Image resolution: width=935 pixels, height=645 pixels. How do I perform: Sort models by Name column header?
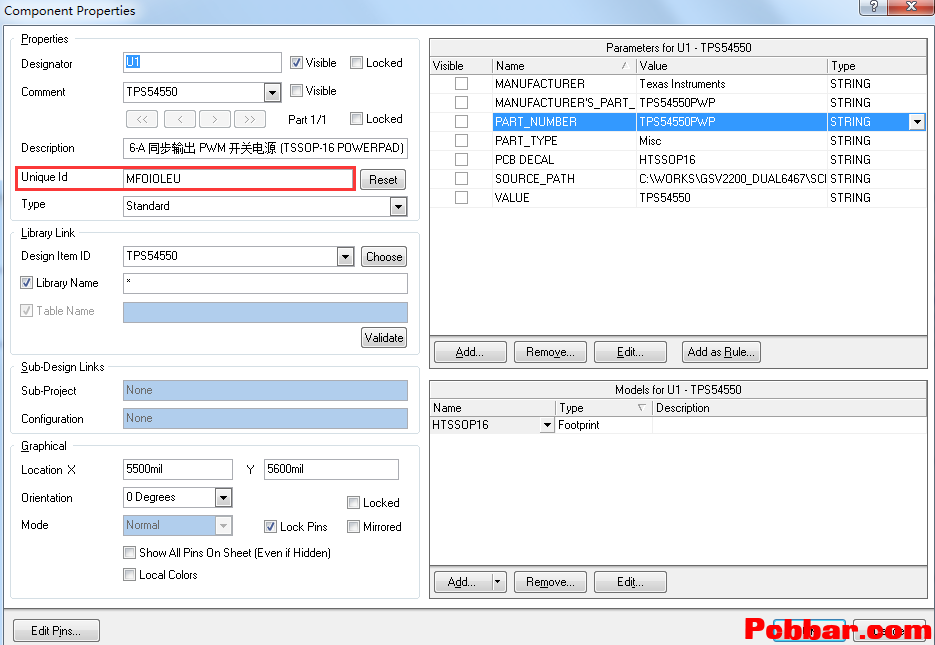tap(493, 408)
